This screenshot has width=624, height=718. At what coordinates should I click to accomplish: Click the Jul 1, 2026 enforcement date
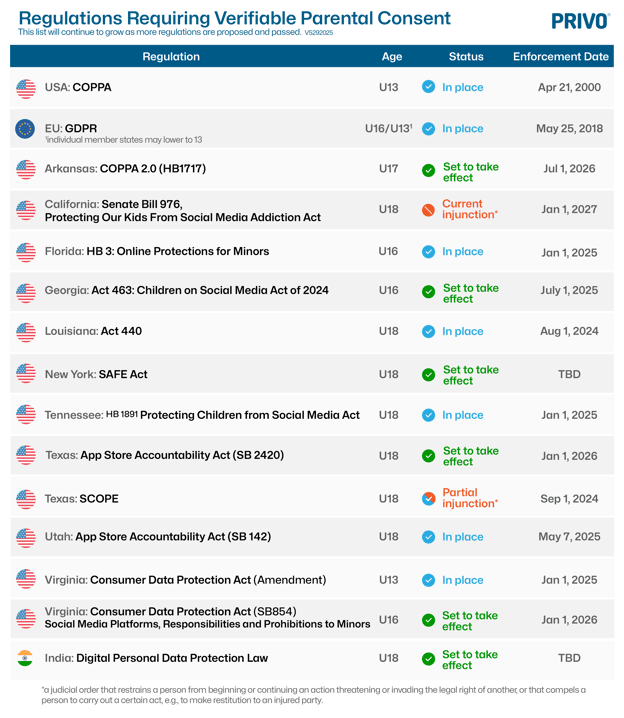(569, 169)
